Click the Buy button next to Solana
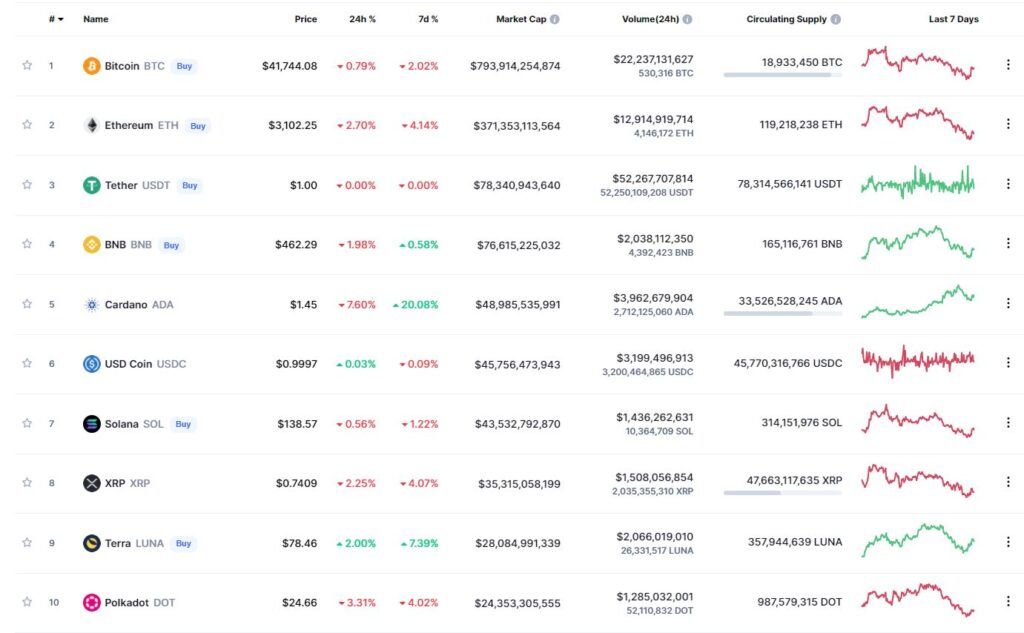The height and width of the screenshot is (633, 1024). pyautogui.click(x=183, y=424)
